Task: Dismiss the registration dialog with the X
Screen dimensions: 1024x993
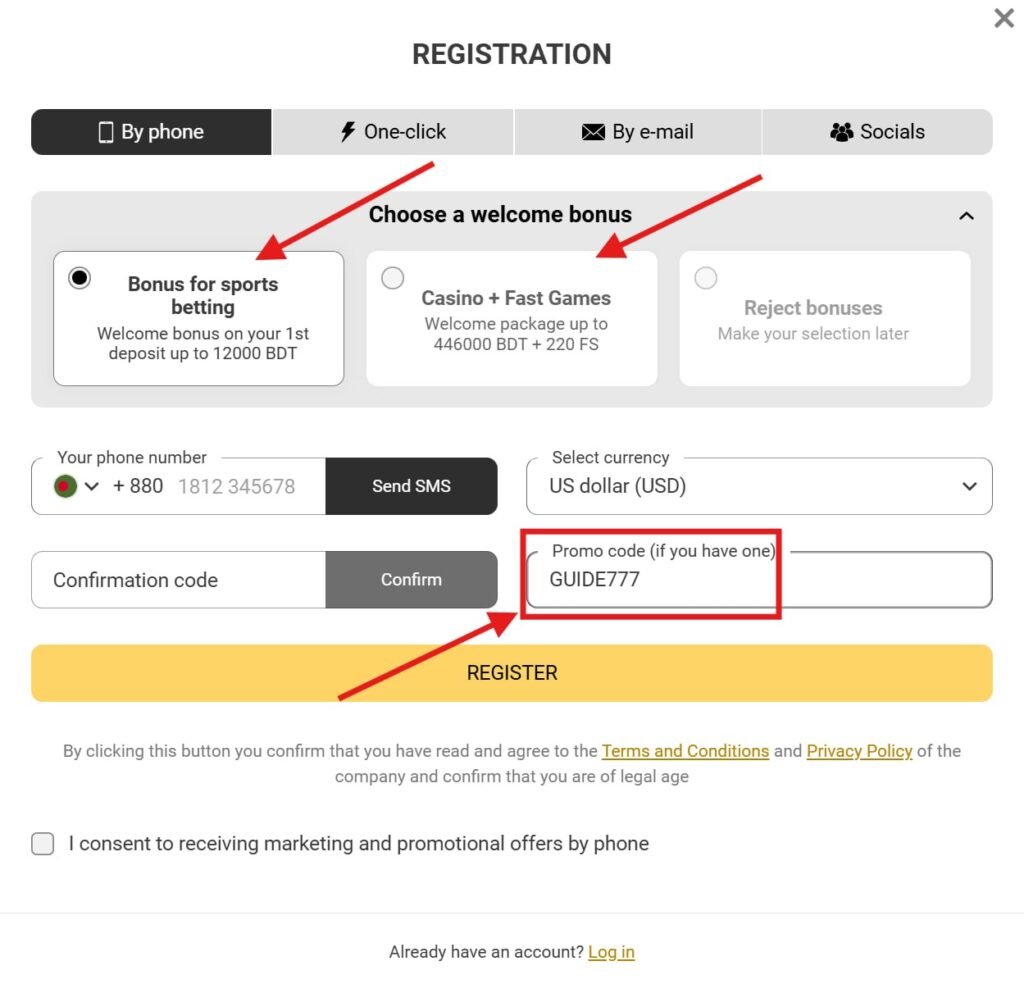Action: point(1003,18)
